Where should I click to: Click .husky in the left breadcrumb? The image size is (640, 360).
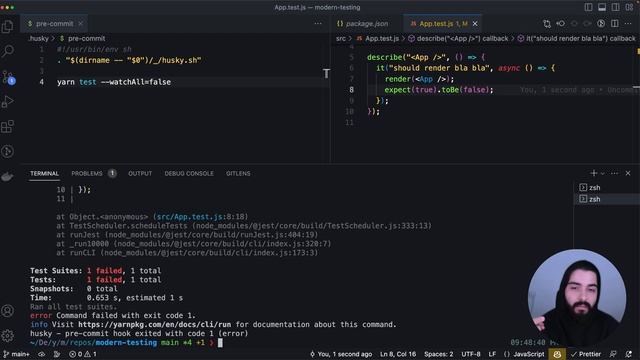tap(39, 38)
